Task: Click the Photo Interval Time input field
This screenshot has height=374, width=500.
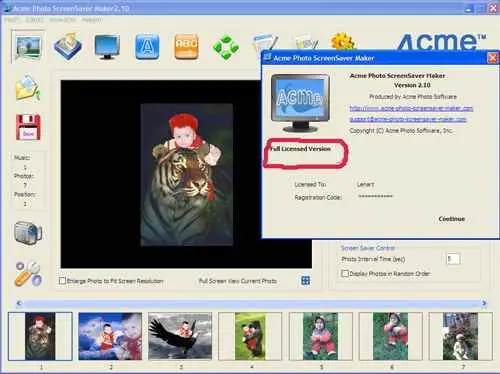Action: pyautogui.click(x=453, y=259)
